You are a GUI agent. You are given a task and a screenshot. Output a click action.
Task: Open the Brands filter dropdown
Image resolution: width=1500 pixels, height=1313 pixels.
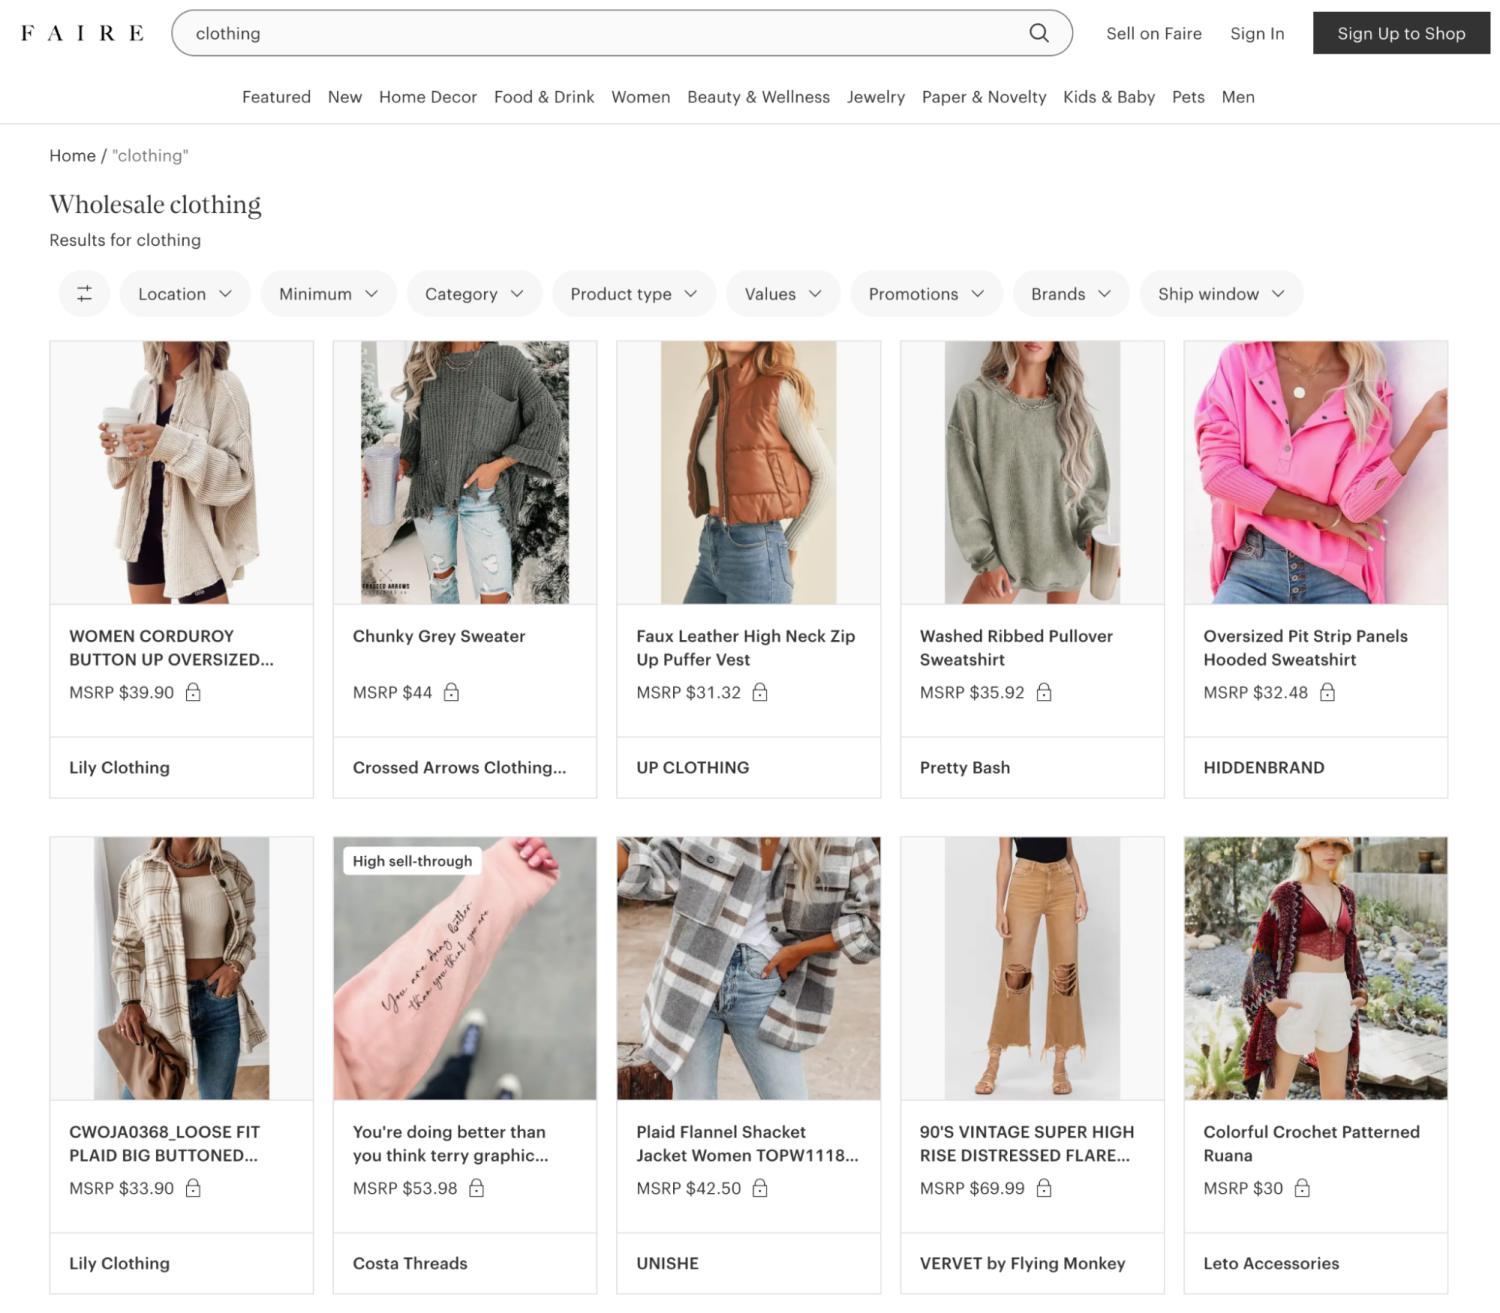1070,294
